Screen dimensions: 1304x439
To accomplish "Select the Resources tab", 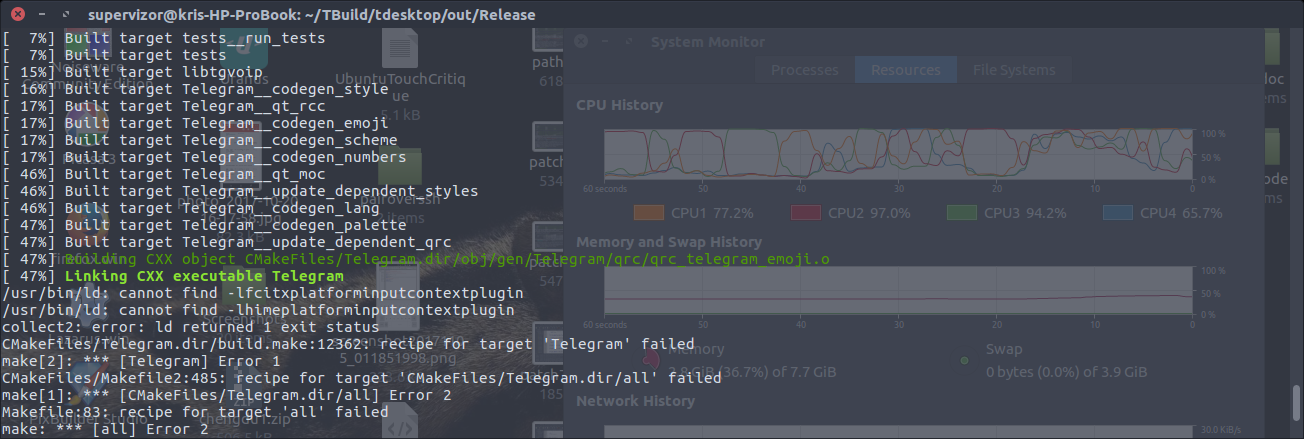I will (x=905, y=70).
